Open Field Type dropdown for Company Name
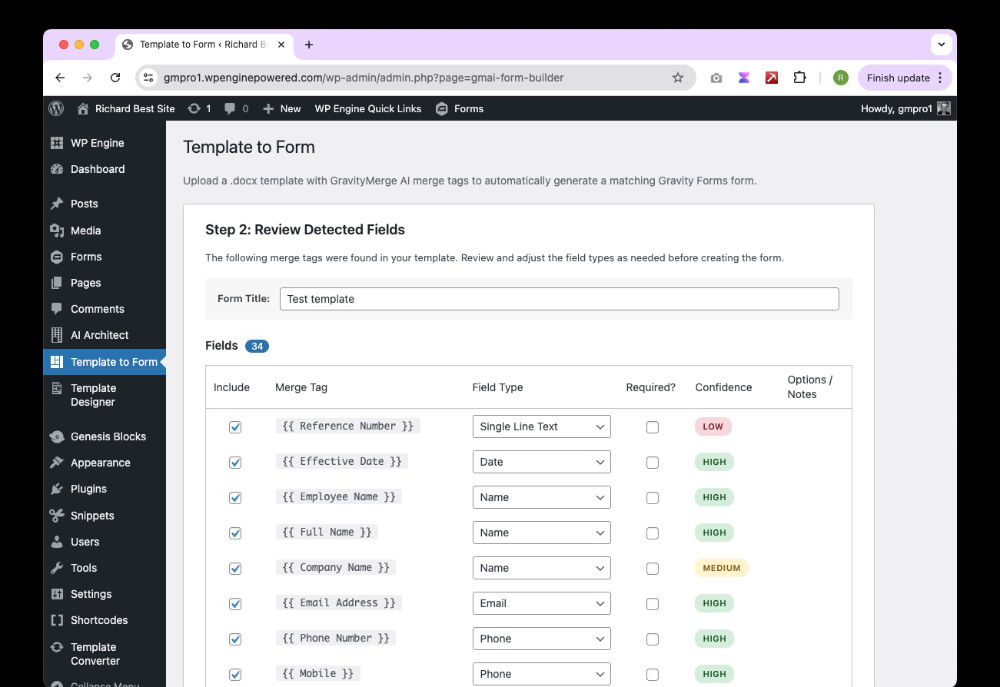Viewport: 1000px width, 687px height. (541, 567)
